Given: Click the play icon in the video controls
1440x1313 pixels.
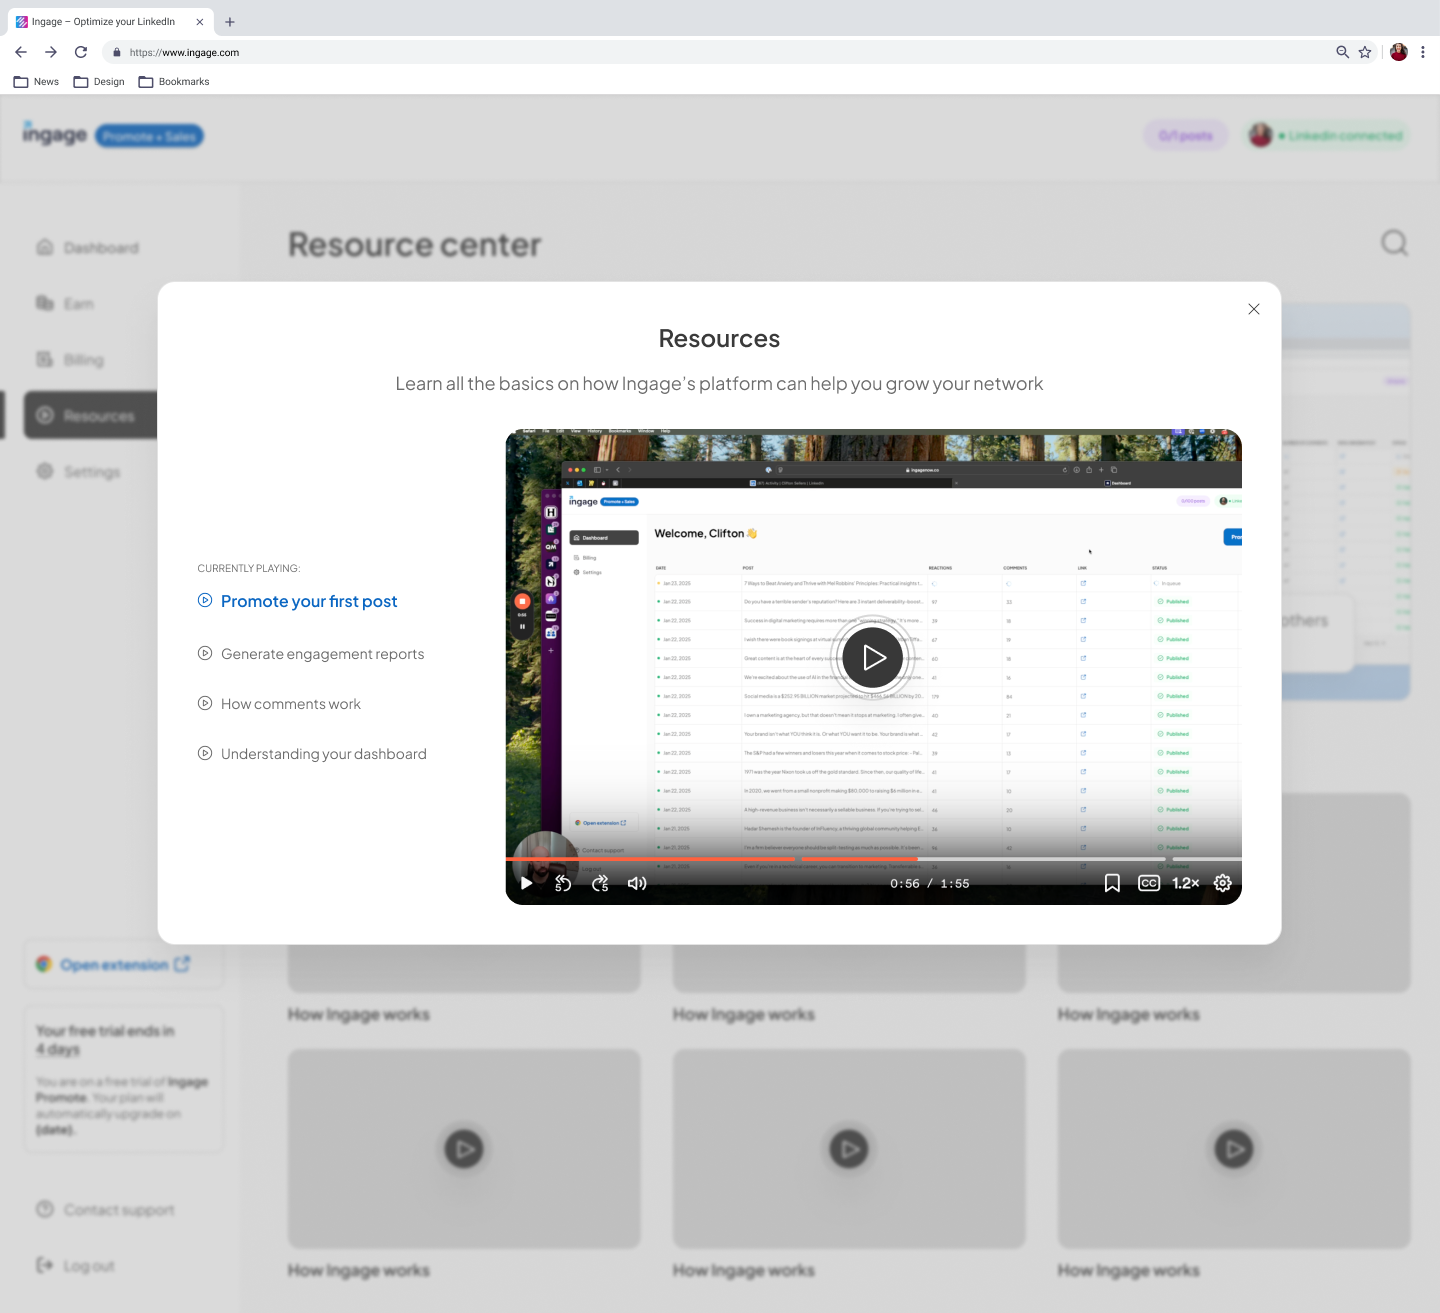Looking at the screenshot, I should (x=526, y=883).
